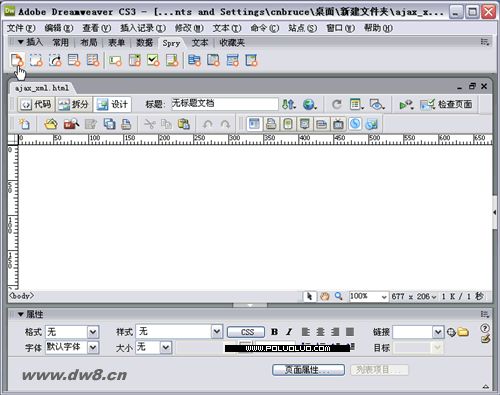Switch to the 常用 insert tab

(x=61, y=42)
